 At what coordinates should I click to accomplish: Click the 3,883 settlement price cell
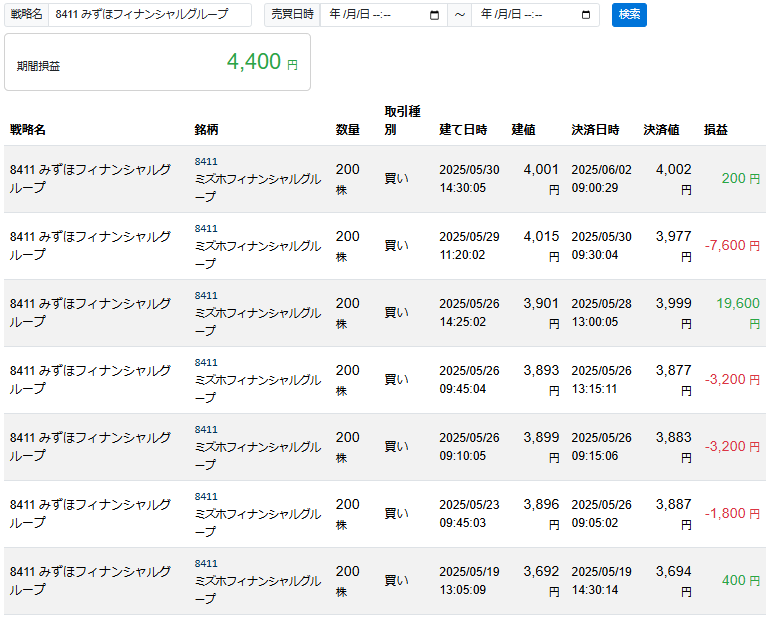(x=673, y=447)
